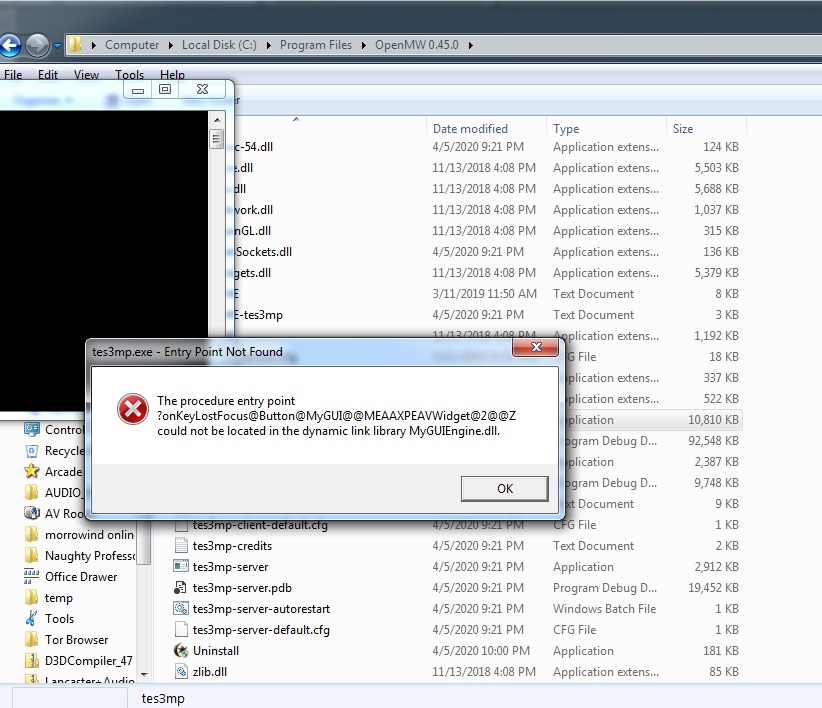Open the Tools folder in the navigation pane
The width and height of the screenshot is (822, 708).
(x=59, y=618)
